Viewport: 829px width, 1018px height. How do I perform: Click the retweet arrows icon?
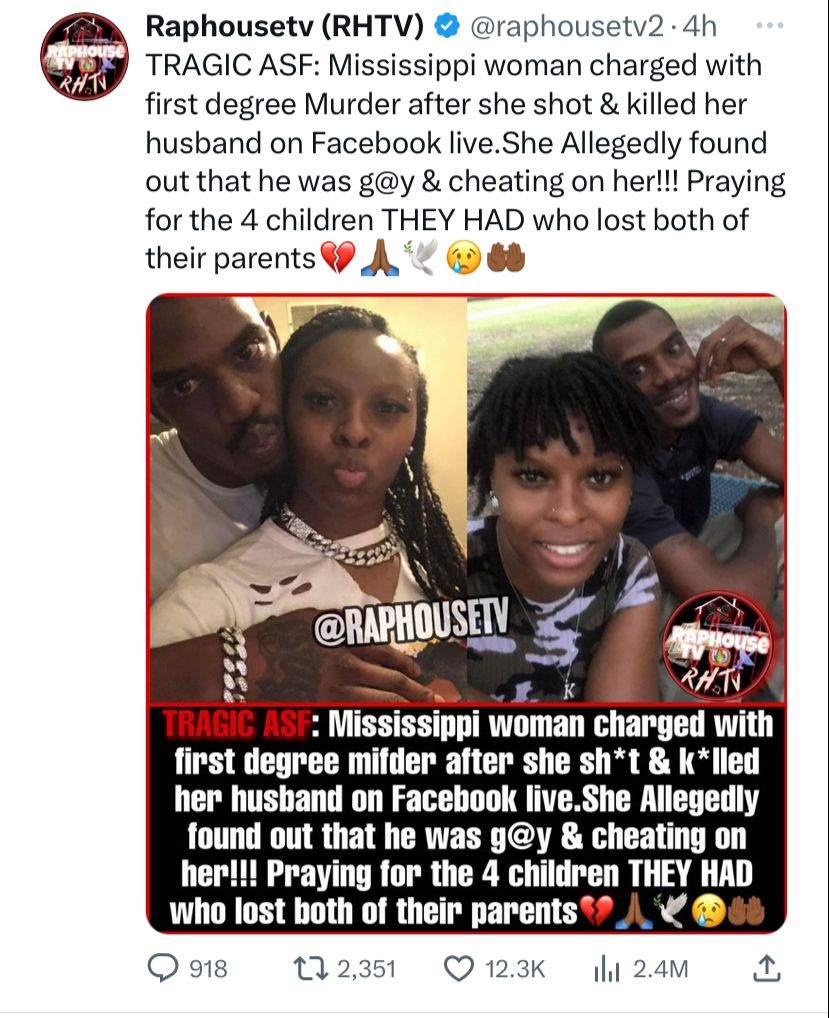click(310, 969)
